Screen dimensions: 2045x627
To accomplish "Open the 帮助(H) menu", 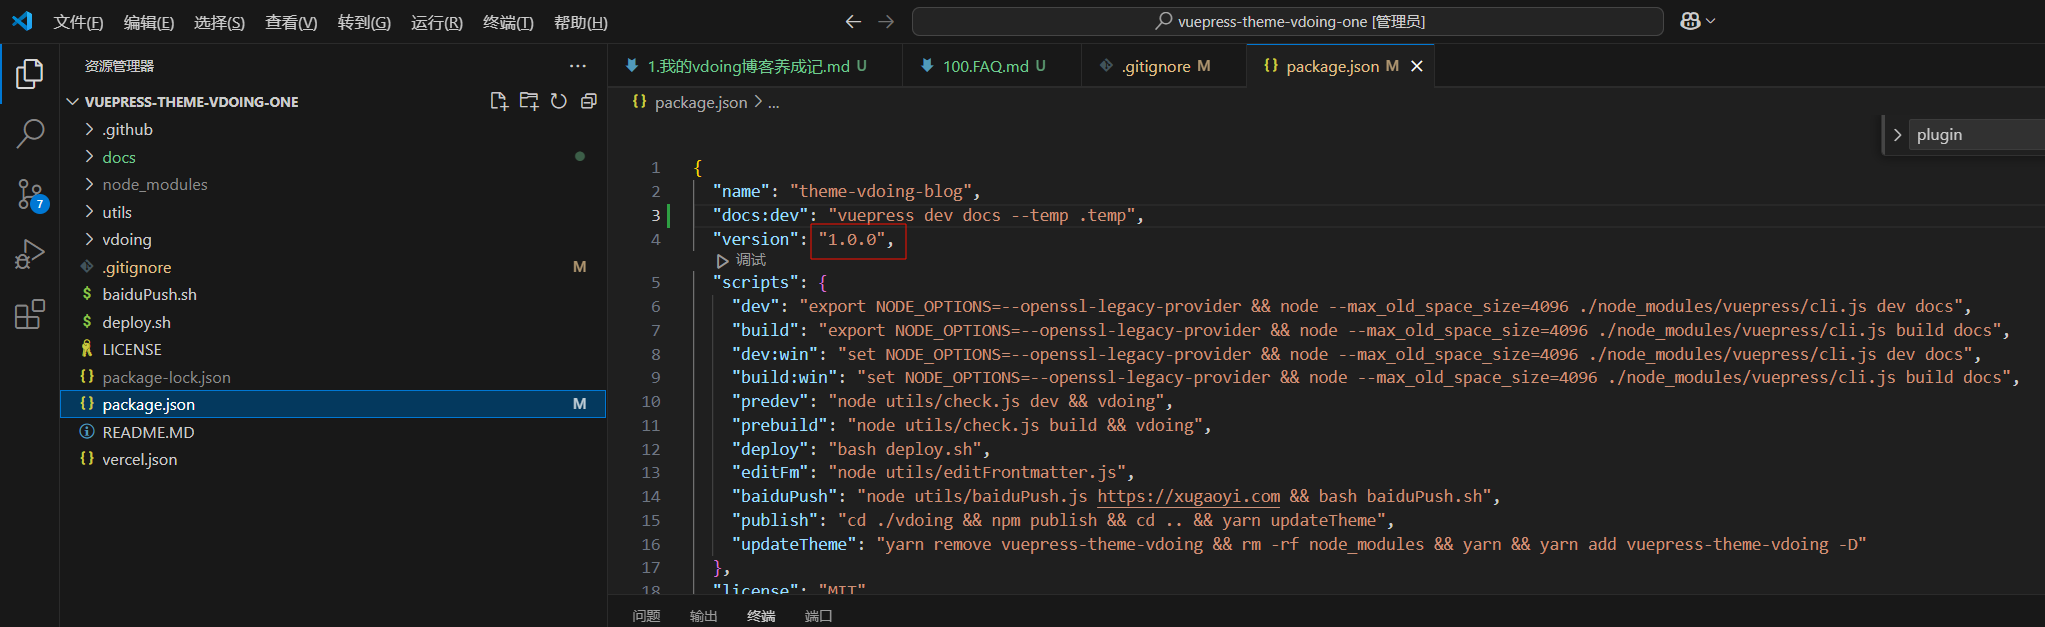I will tap(581, 22).
